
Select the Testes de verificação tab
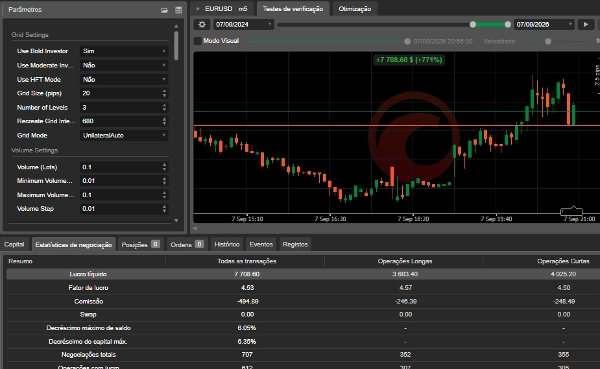[293, 9]
